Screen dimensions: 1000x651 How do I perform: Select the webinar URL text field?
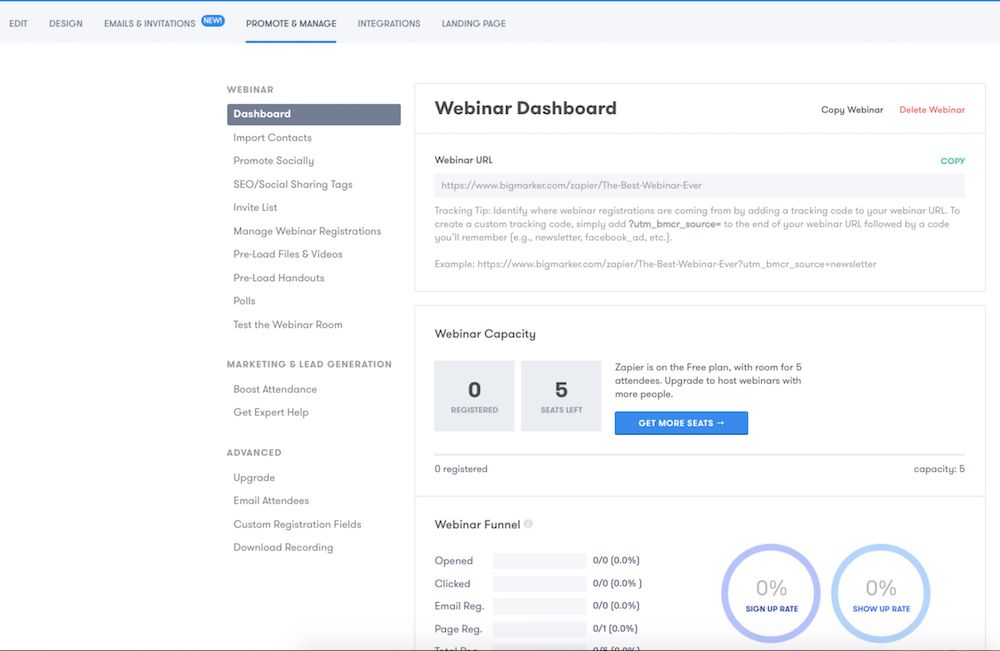point(699,185)
